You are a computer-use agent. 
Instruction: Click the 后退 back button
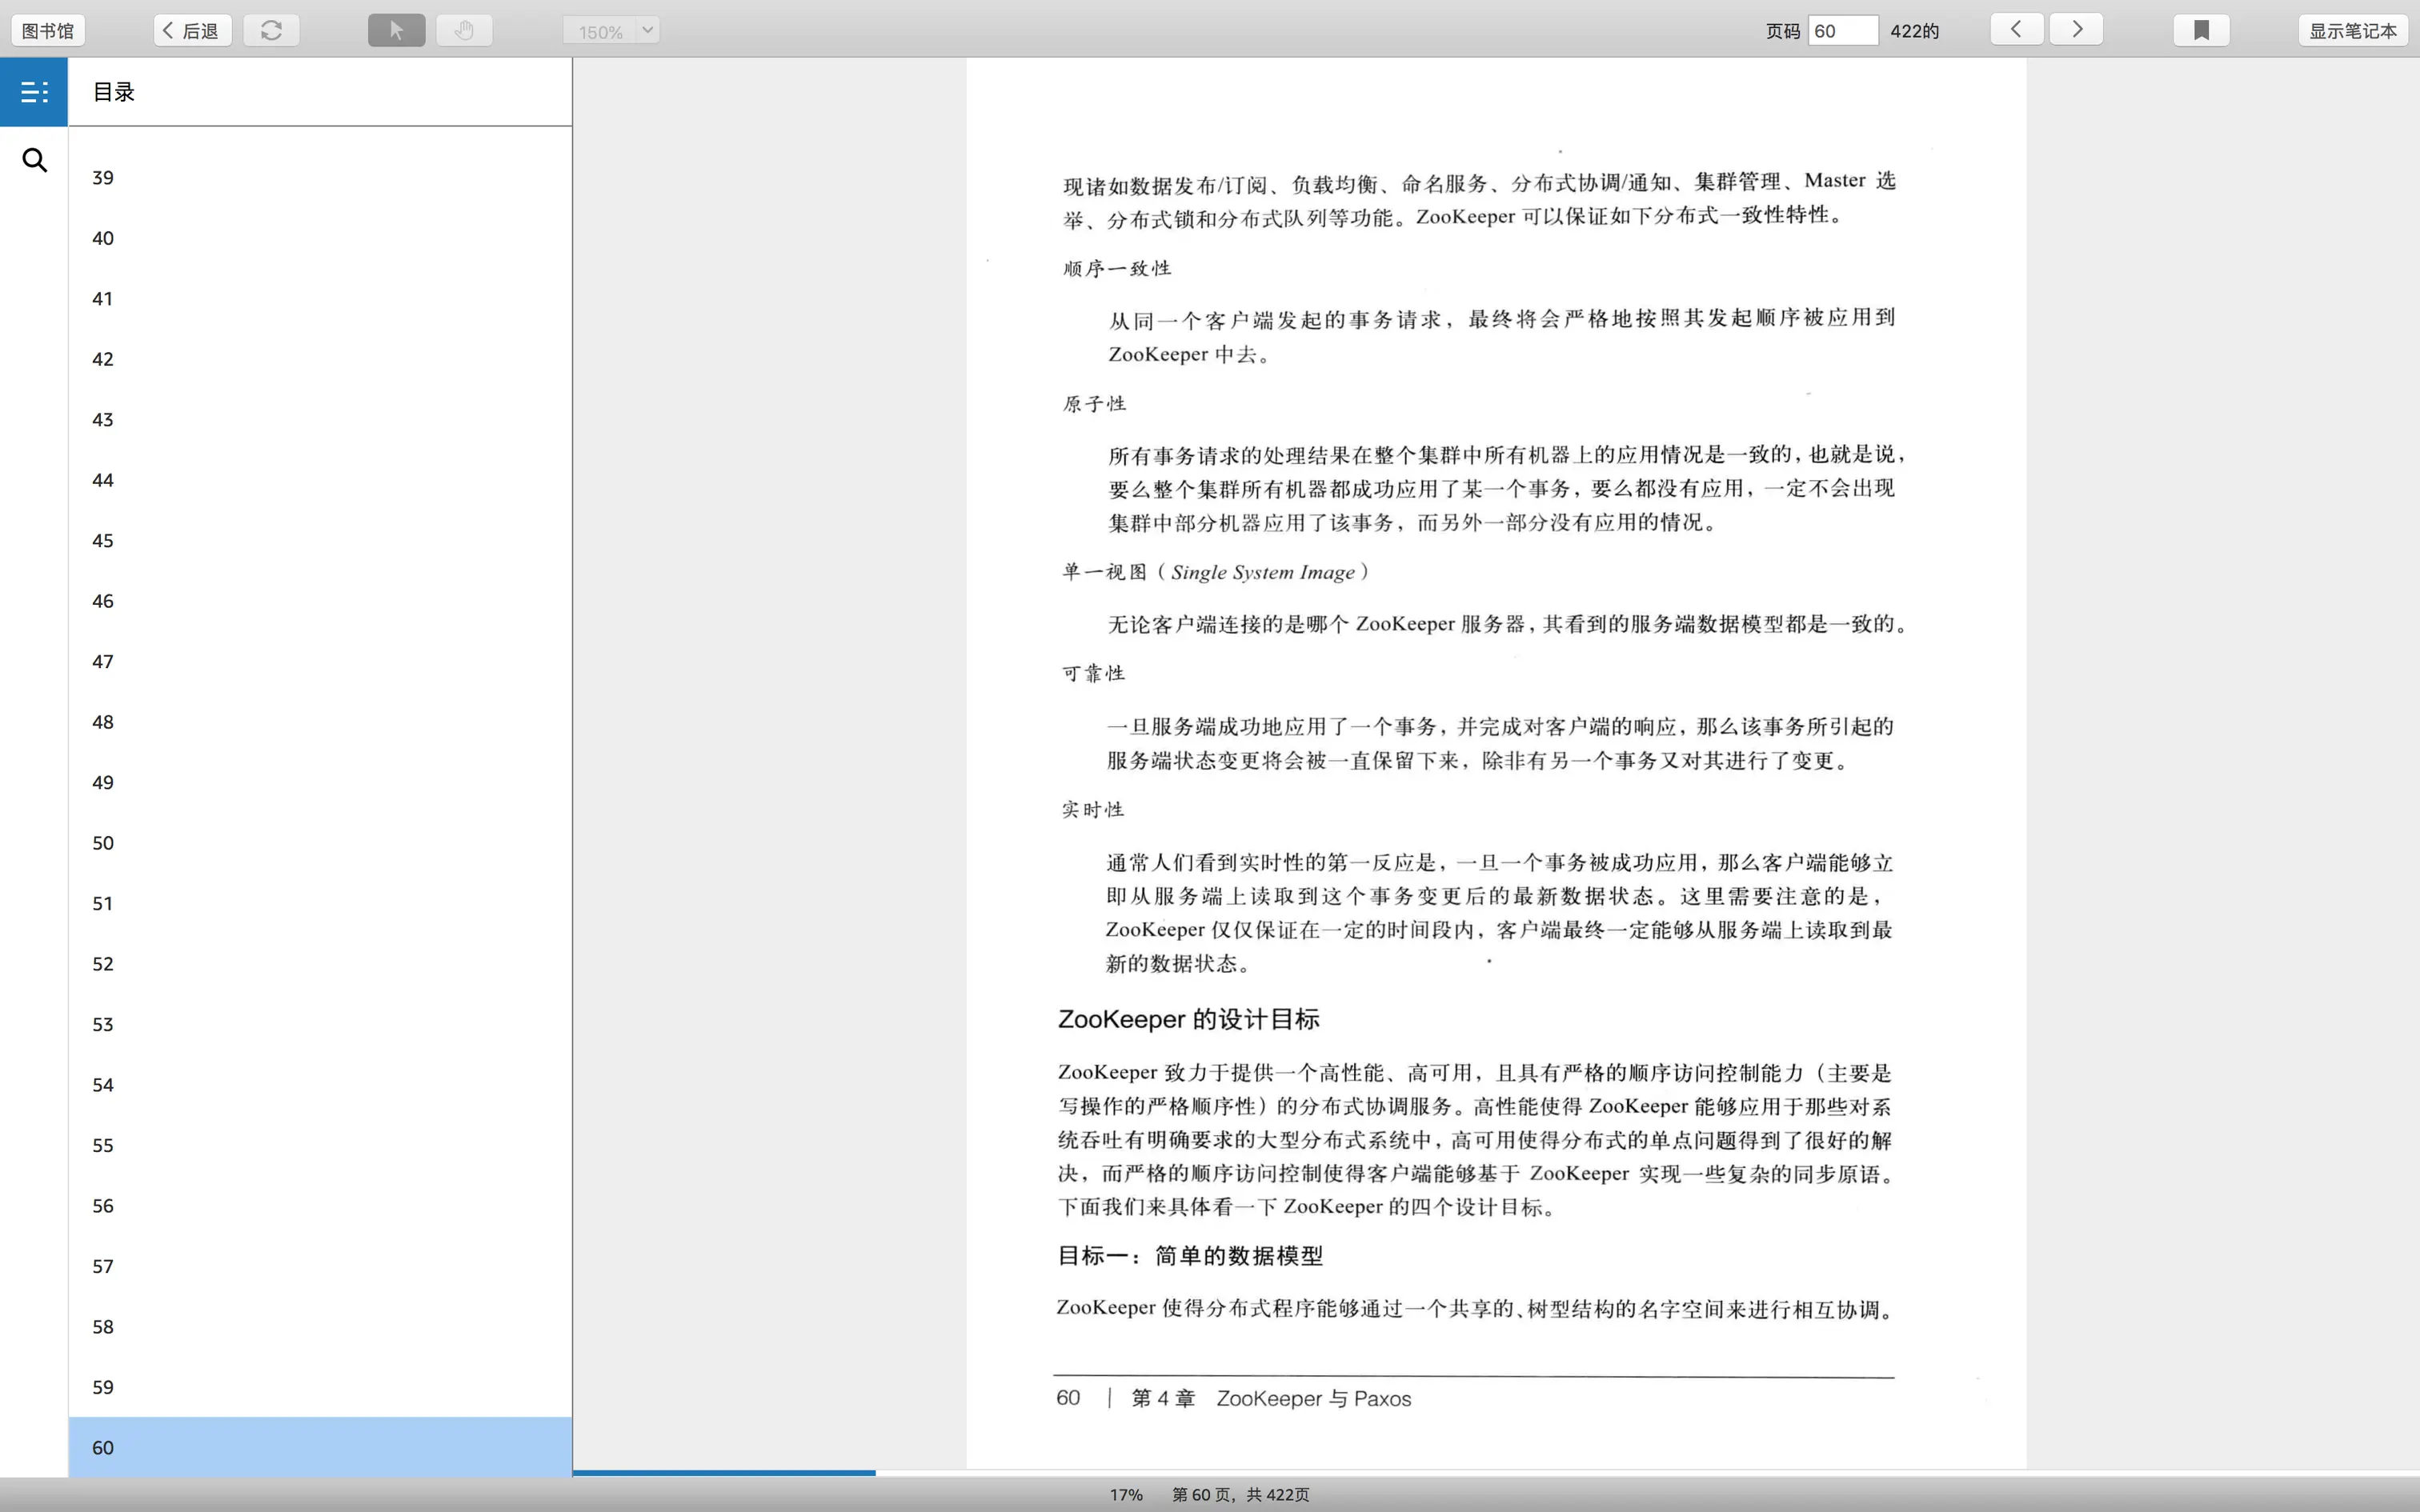pos(192,30)
